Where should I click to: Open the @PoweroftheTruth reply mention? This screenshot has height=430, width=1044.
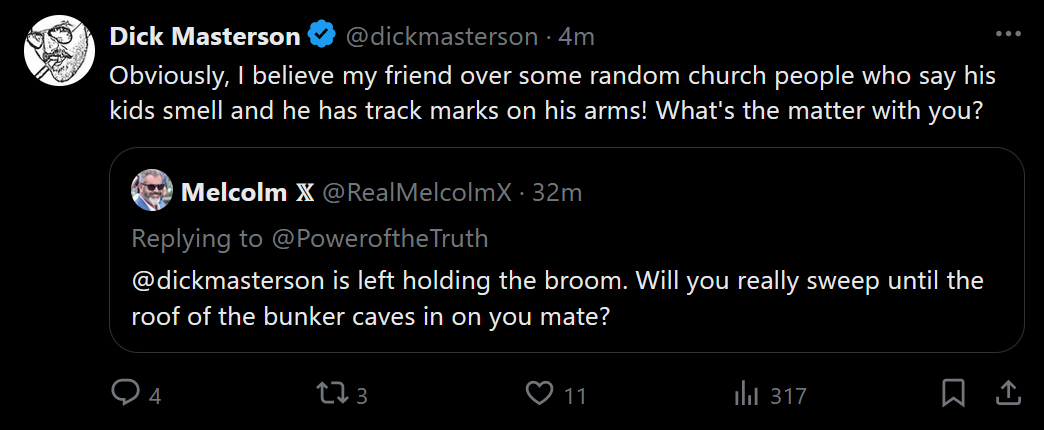378,238
